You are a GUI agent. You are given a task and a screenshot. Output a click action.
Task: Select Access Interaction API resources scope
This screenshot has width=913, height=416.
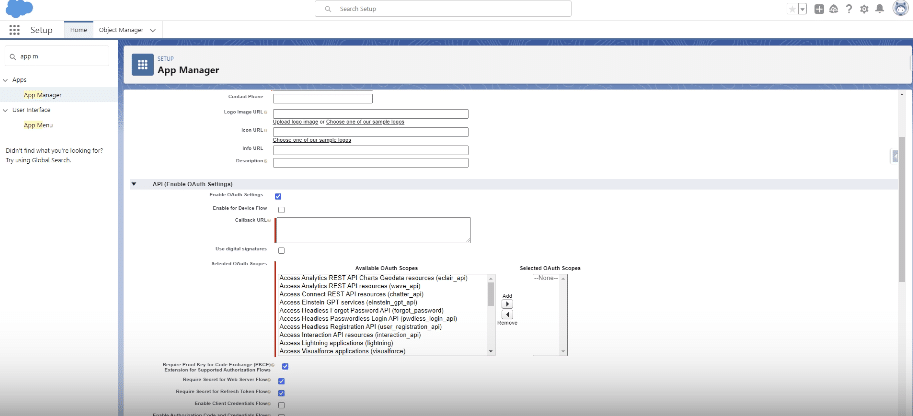(x=350, y=335)
